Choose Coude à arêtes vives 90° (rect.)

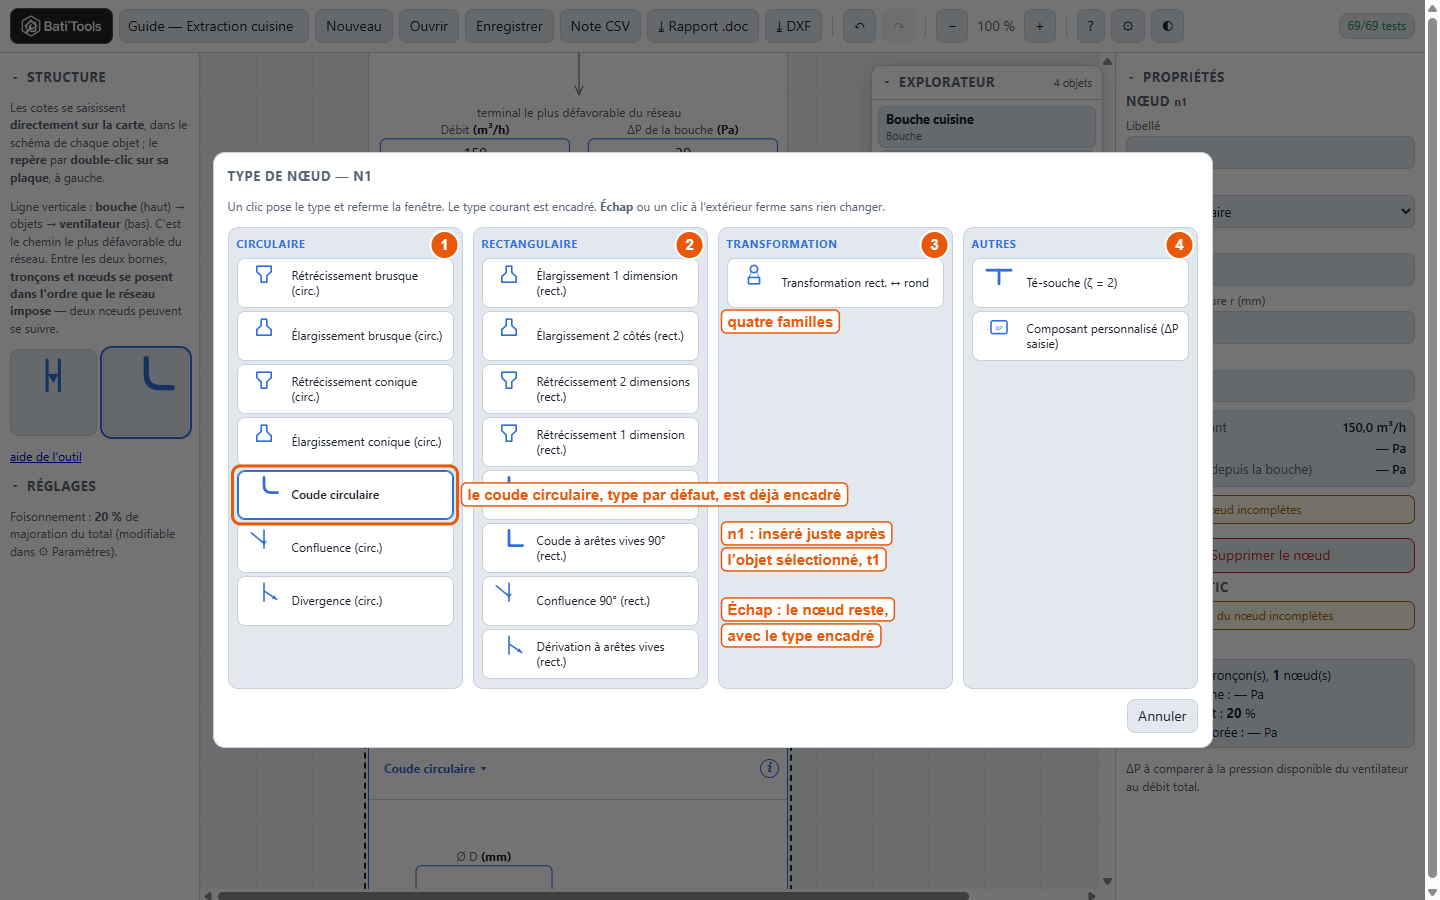[590, 548]
